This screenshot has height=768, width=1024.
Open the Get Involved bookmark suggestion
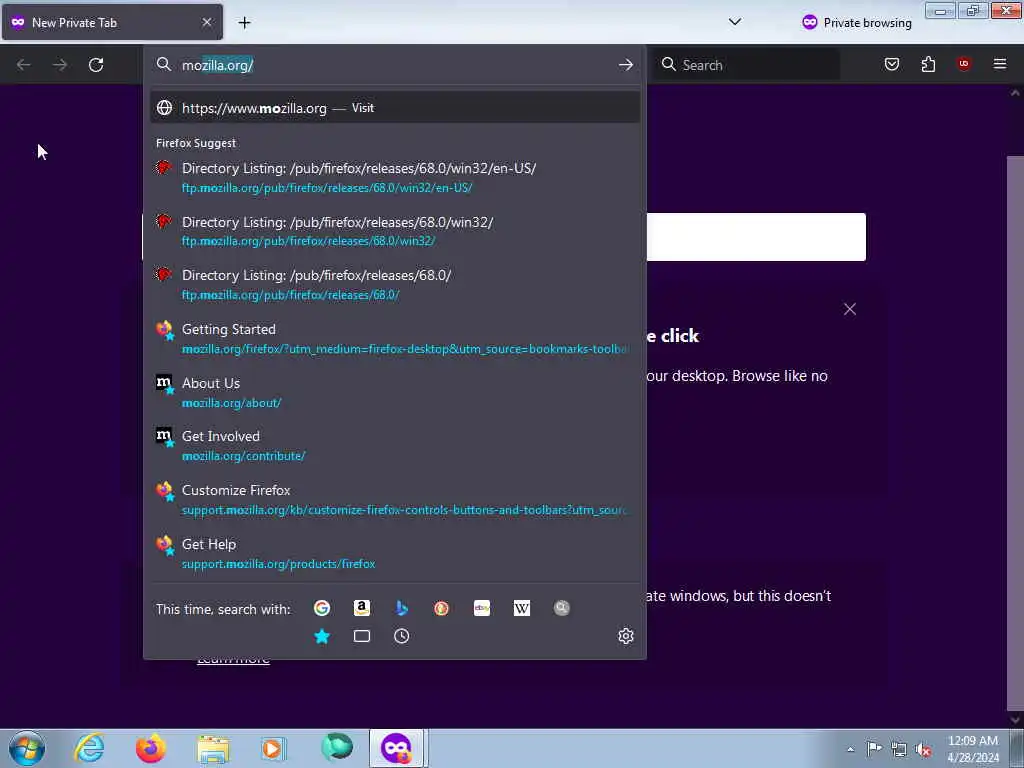[x=394, y=446]
